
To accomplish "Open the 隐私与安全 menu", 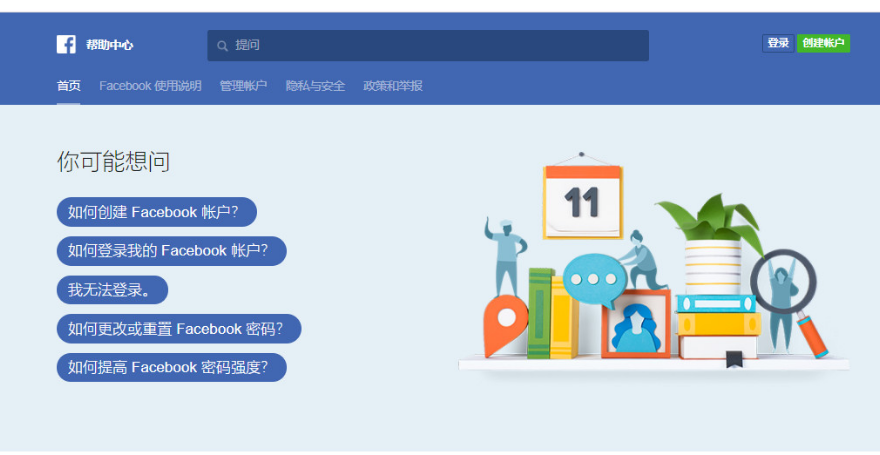I will tap(315, 86).
